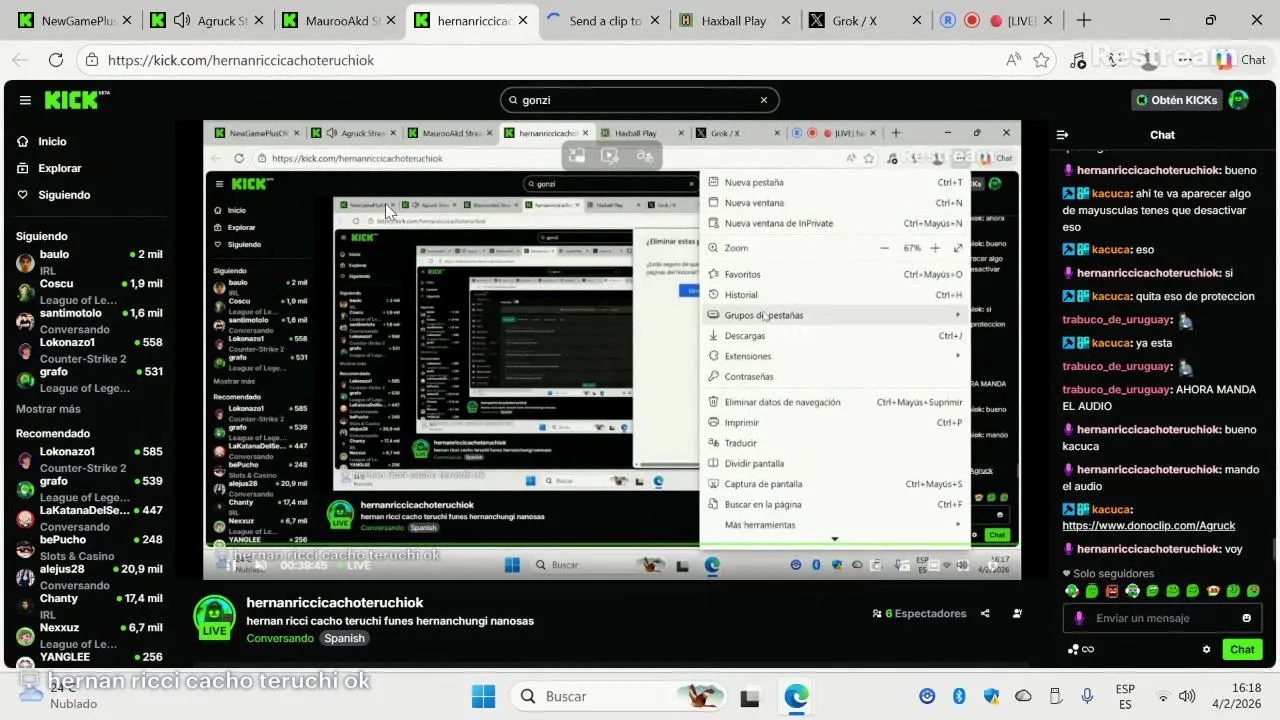Click the search box containing gonzi
The width and height of the screenshot is (1280, 720).
(x=639, y=100)
